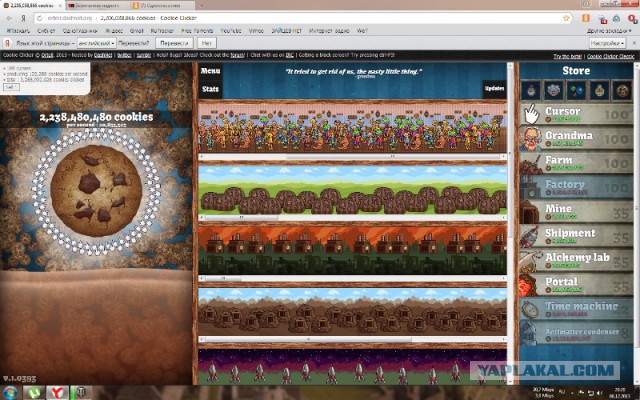Screen dimensions: 640x400
Task: Bookmark this page with the star
Action: pos(566,18)
